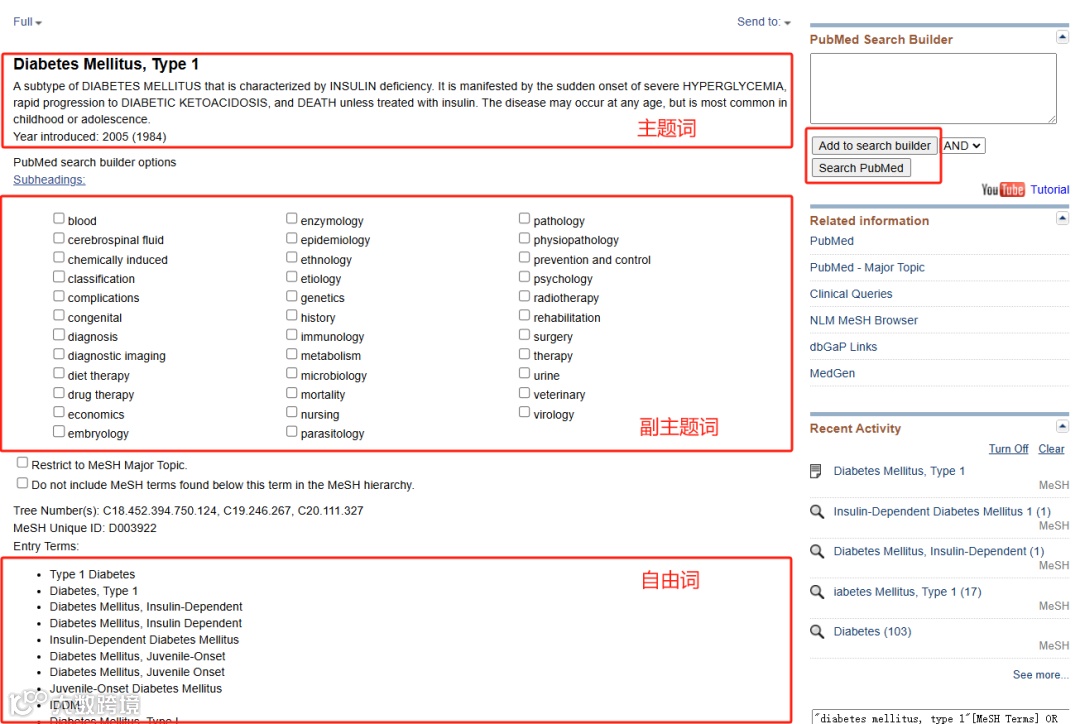Check the therapy subheading

(x=524, y=353)
